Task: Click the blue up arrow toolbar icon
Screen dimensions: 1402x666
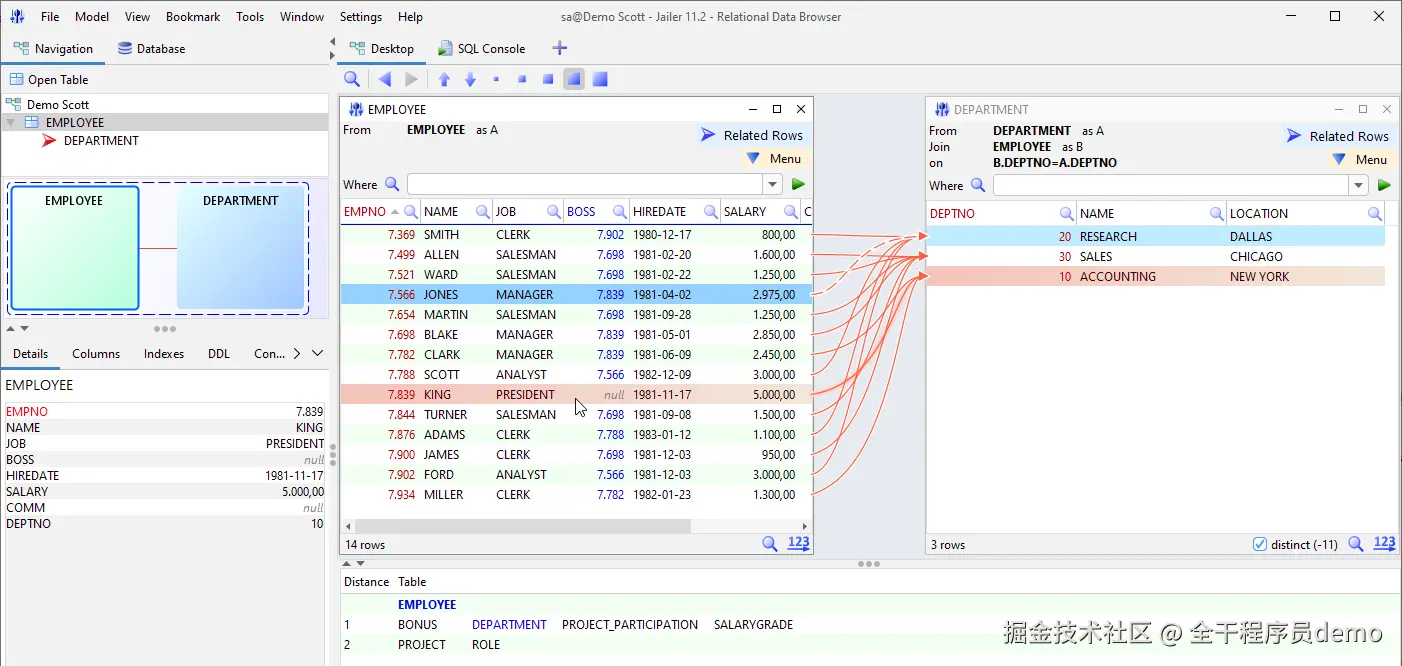Action: click(x=445, y=79)
